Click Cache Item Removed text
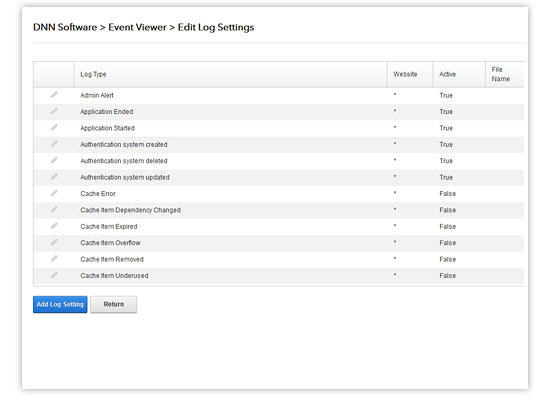The width and height of the screenshot is (550, 405). click(x=112, y=259)
